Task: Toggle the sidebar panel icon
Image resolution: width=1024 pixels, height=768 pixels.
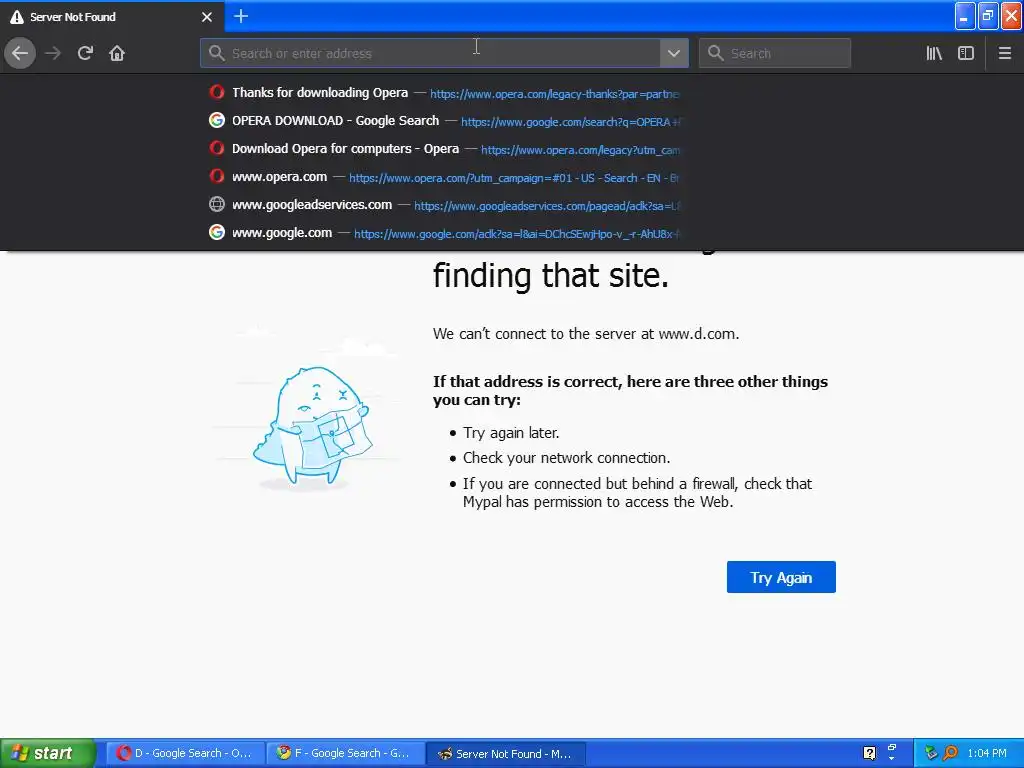Action: [x=966, y=53]
